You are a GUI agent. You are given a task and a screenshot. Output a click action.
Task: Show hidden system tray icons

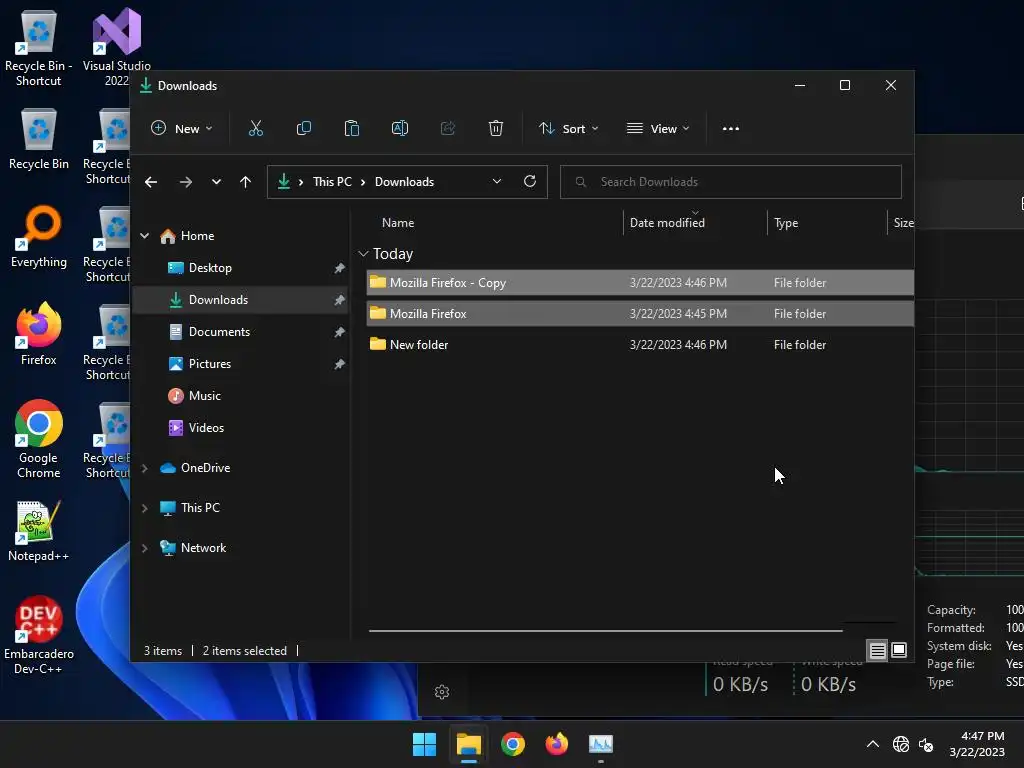872,744
